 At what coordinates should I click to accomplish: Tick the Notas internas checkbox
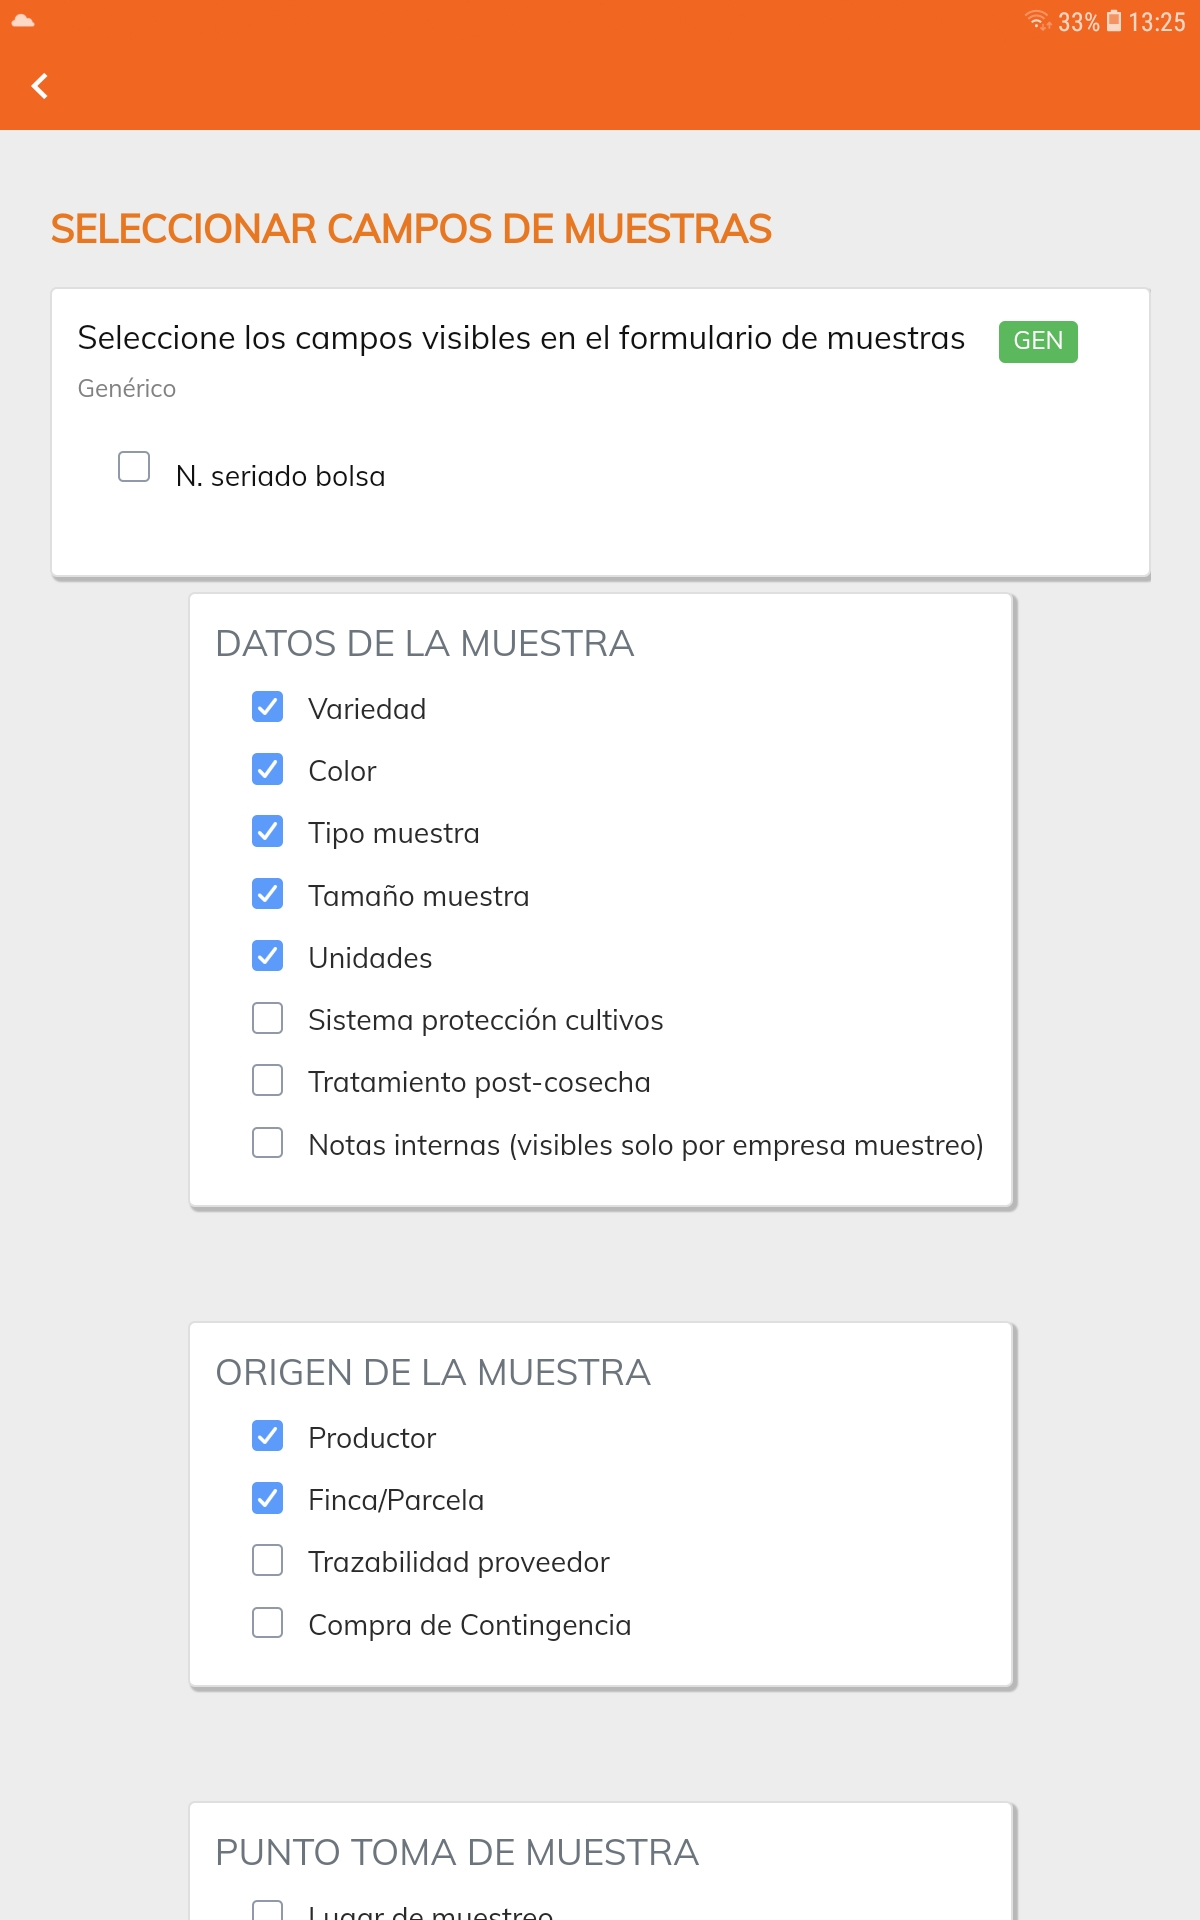pos(268,1143)
